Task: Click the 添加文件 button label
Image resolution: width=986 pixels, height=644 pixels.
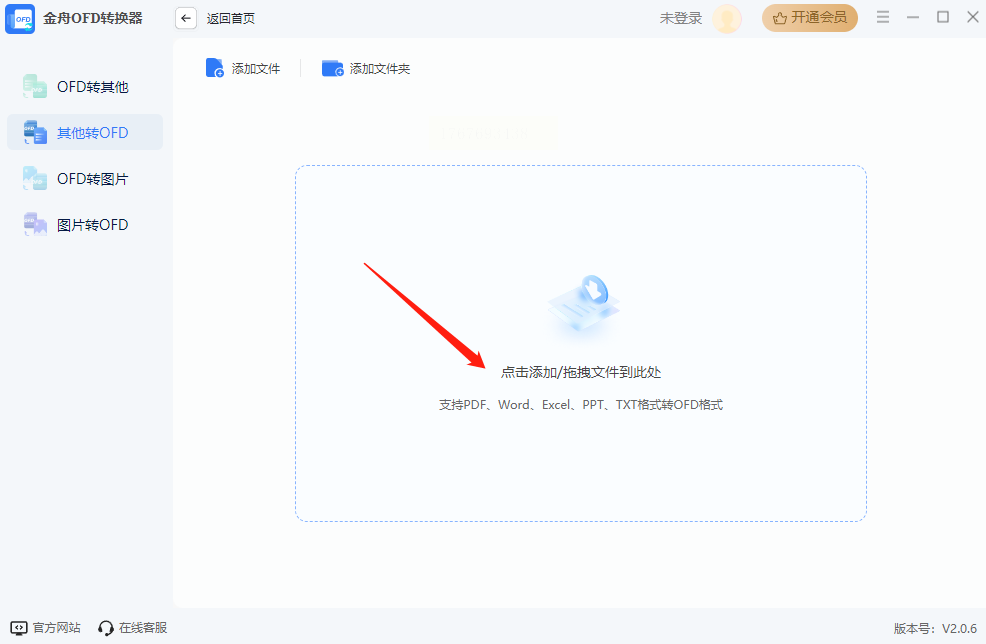Action: click(x=256, y=69)
